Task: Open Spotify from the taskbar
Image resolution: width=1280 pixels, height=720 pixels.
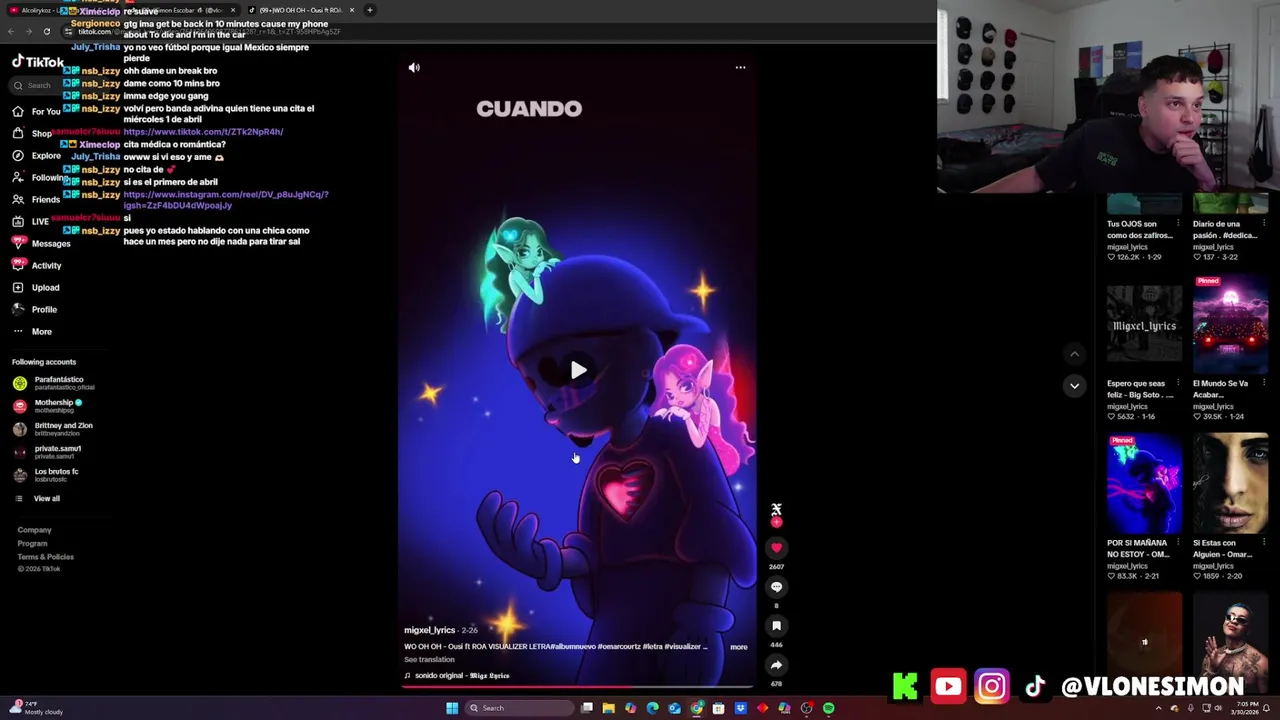Action: click(828, 708)
